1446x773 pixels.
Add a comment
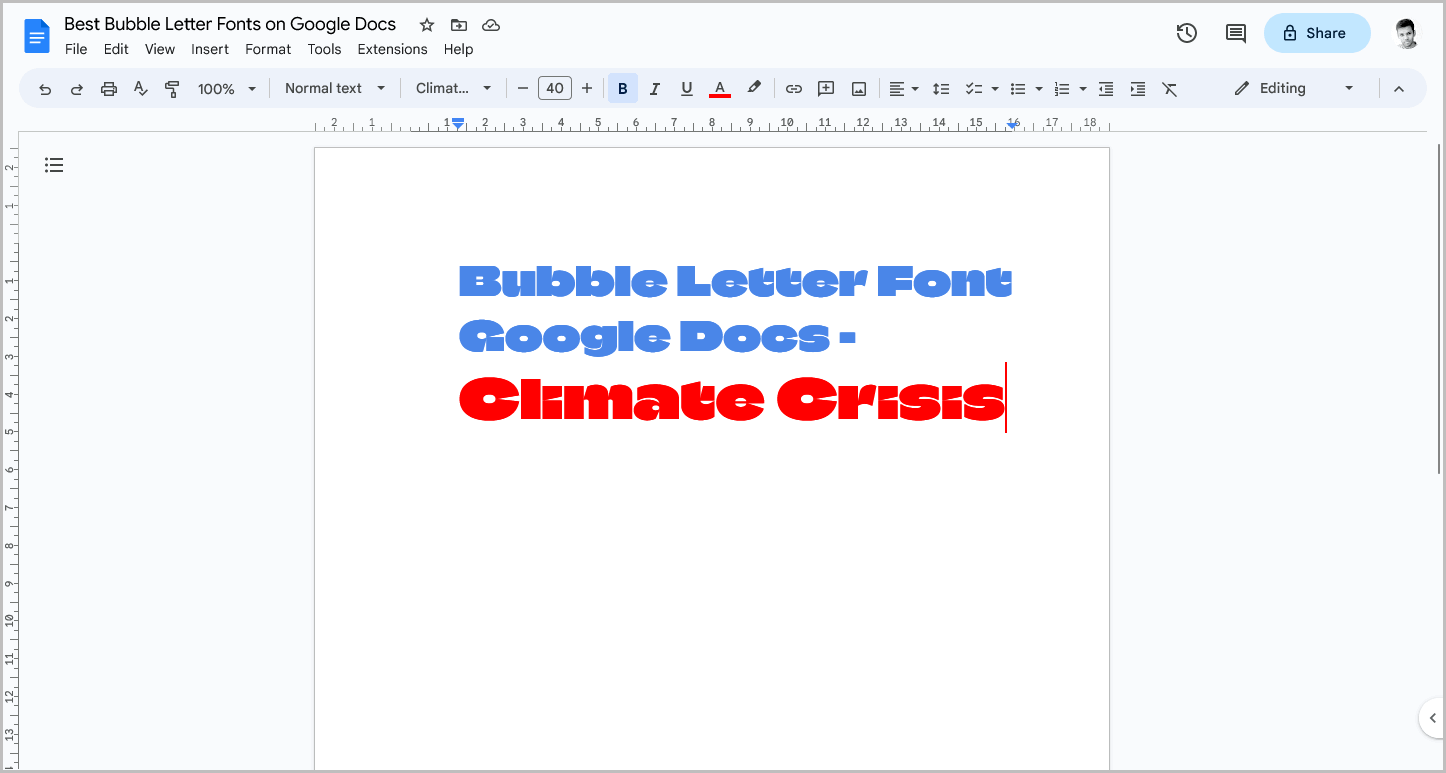click(x=826, y=88)
